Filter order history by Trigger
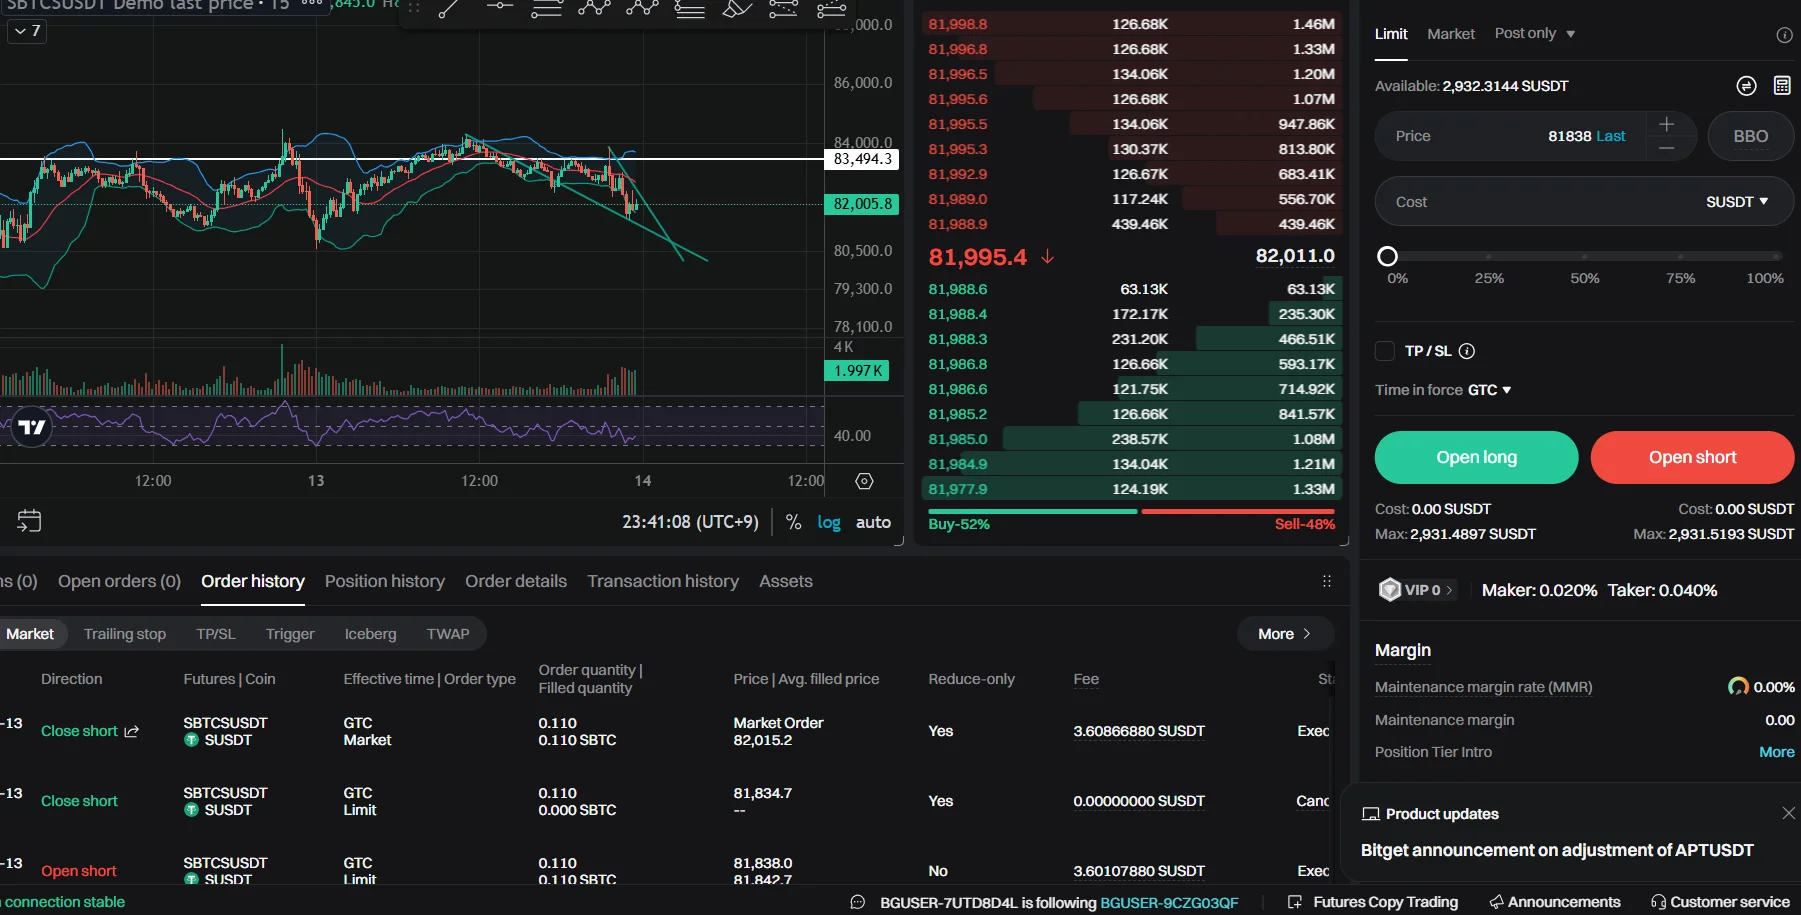 (290, 634)
